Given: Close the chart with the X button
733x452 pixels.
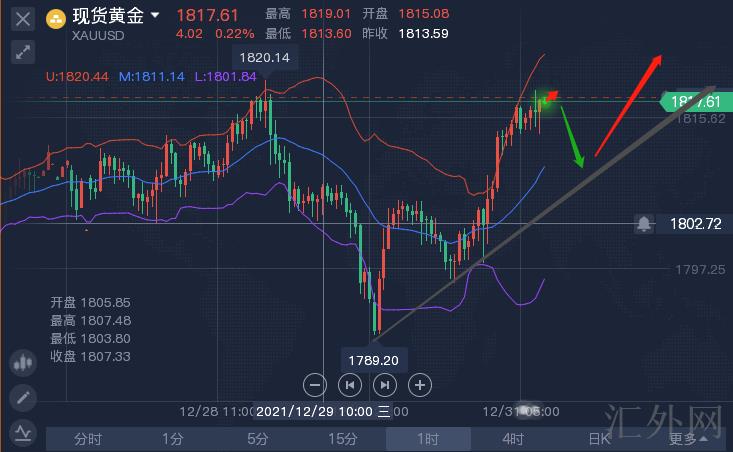Looking at the screenshot, I should point(22,18).
